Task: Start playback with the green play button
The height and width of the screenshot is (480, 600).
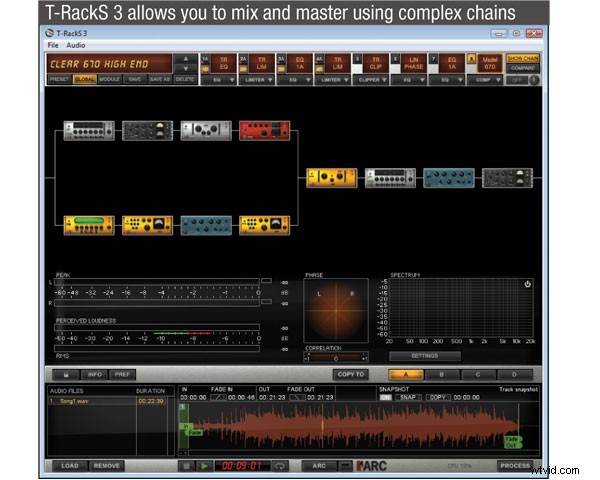Action: pos(204,466)
